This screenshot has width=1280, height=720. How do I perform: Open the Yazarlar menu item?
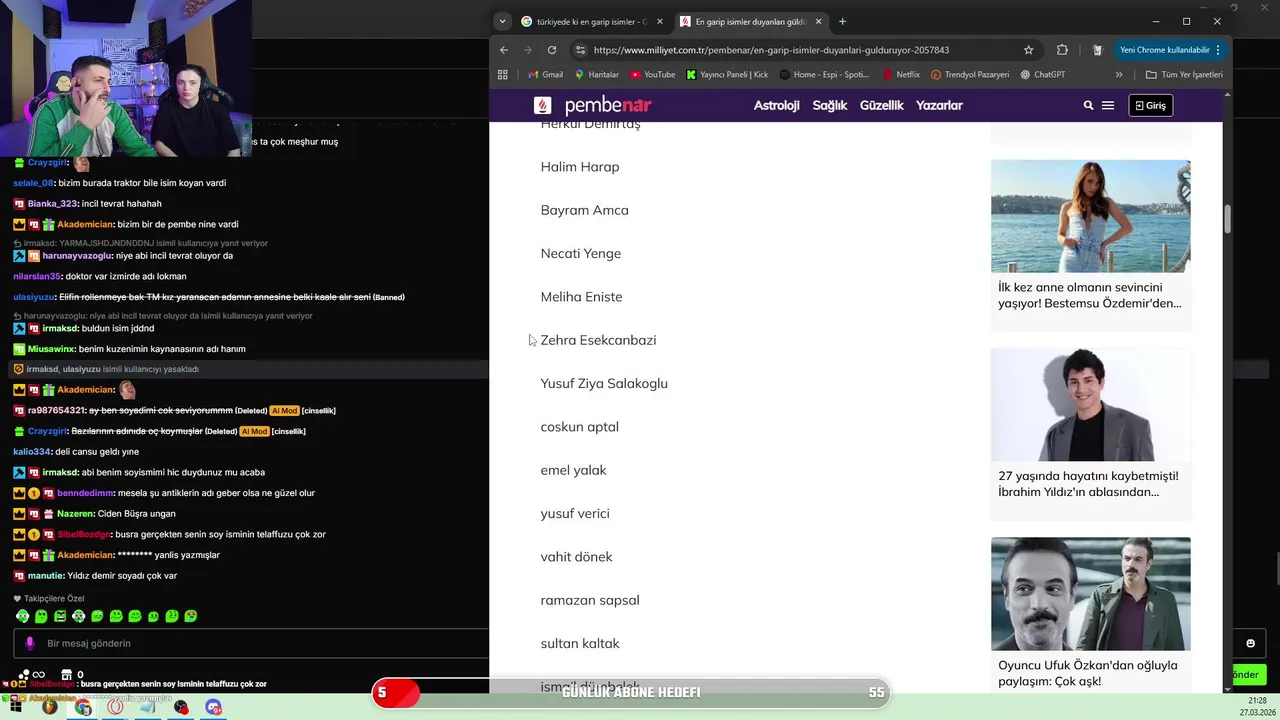[x=939, y=105]
